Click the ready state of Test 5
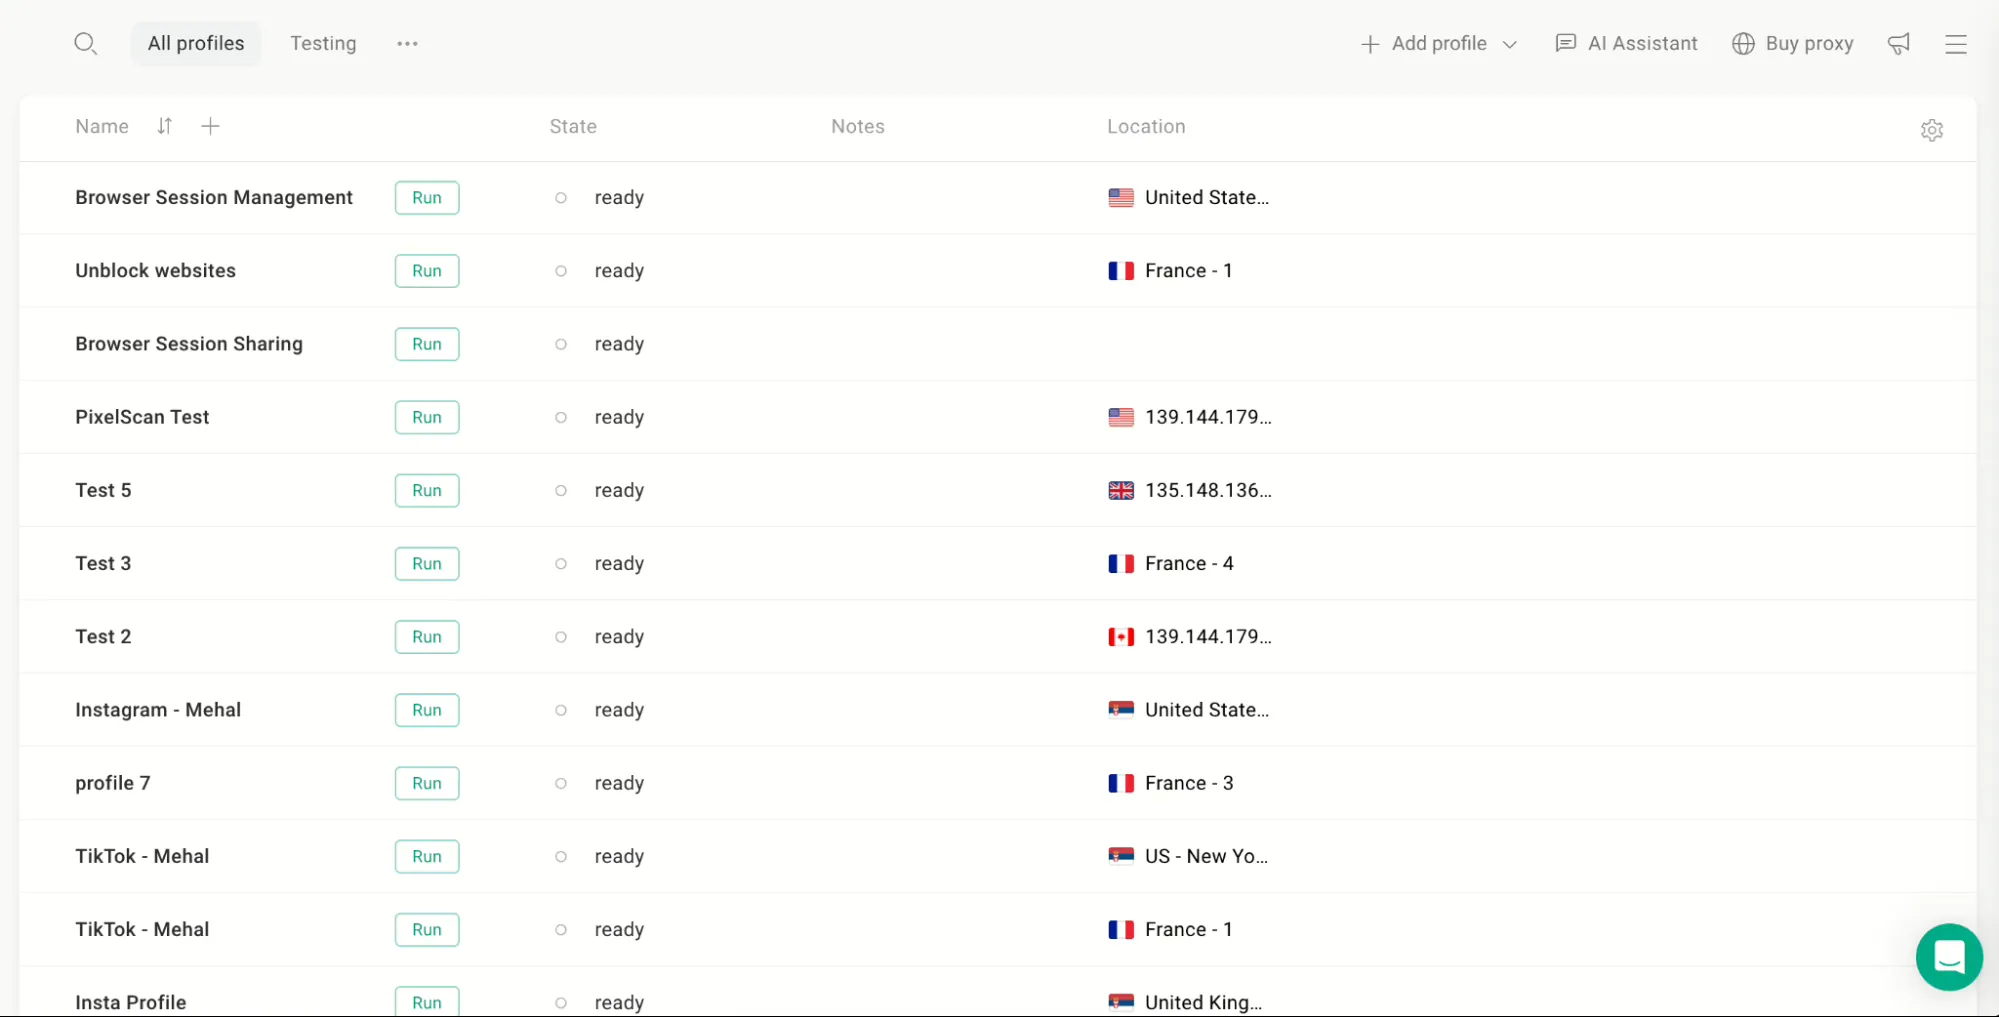The height and width of the screenshot is (1017, 1999). (x=619, y=490)
